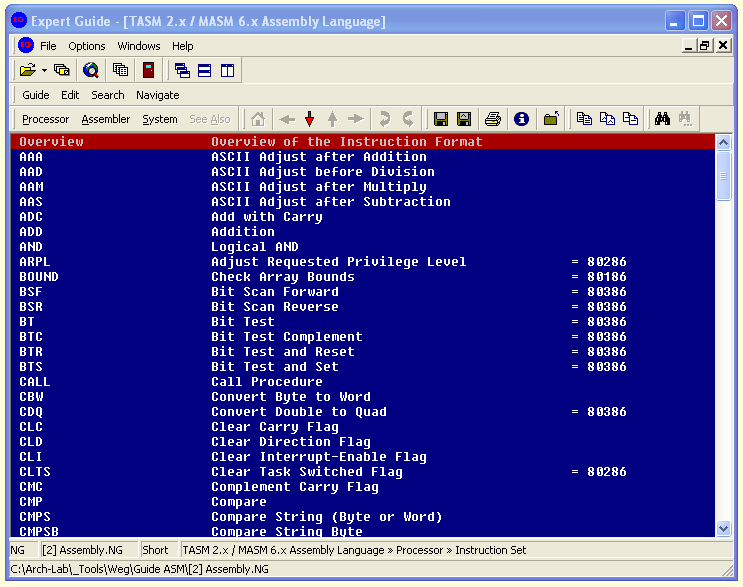
Task: Click the third copy pages icon
Action: pyautogui.click(x=630, y=119)
